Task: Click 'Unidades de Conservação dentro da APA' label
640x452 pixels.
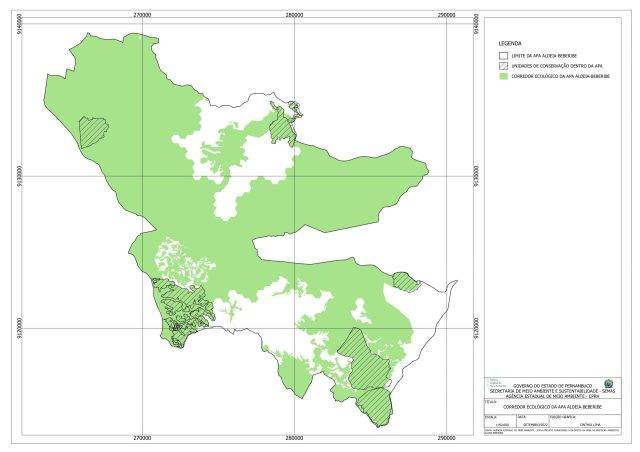Action: [x=555, y=66]
